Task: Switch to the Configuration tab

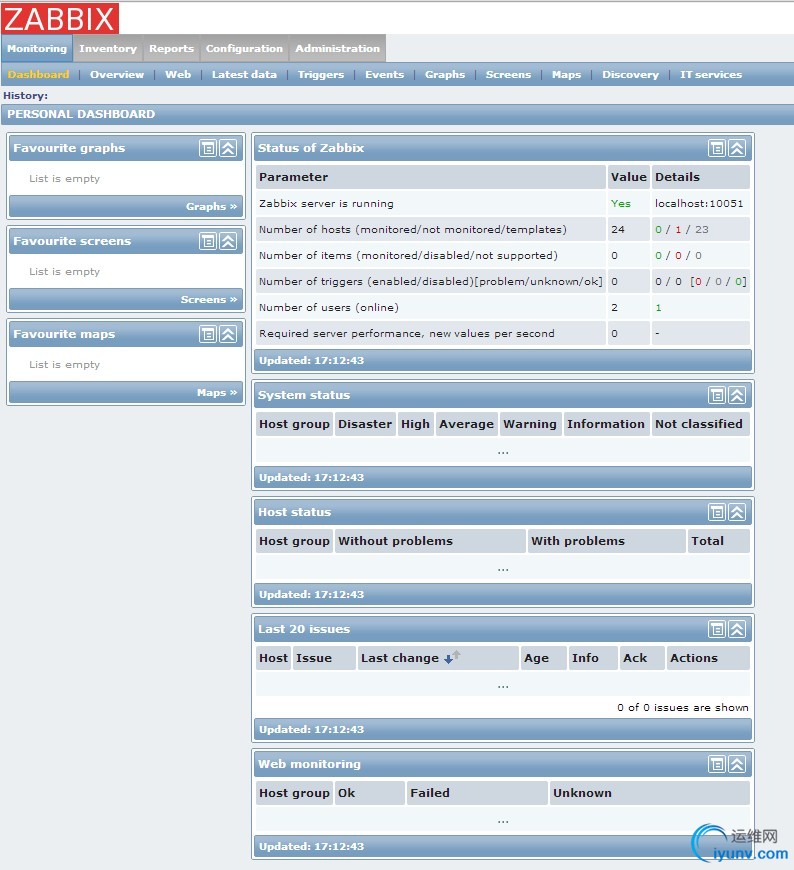Action: click(244, 49)
